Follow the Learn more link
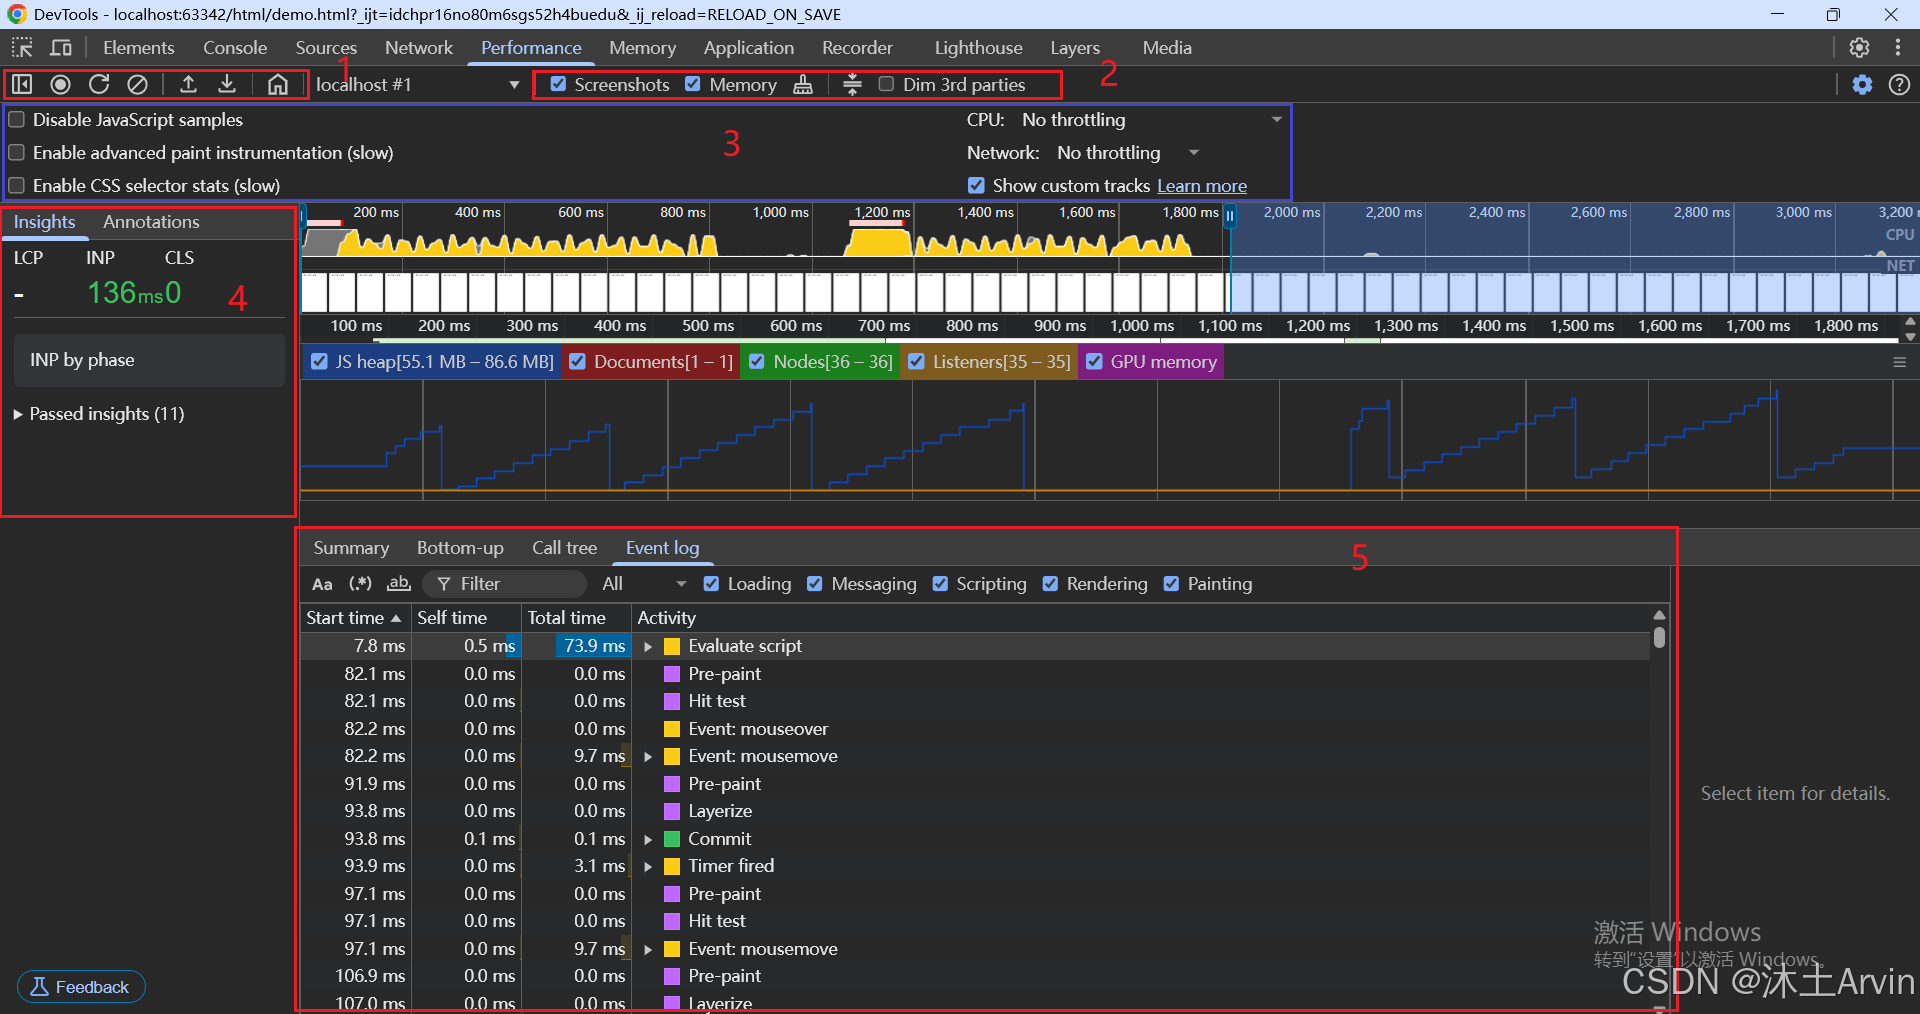Viewport: 1920px width, 1014px height. click(x=1202, y=186)
